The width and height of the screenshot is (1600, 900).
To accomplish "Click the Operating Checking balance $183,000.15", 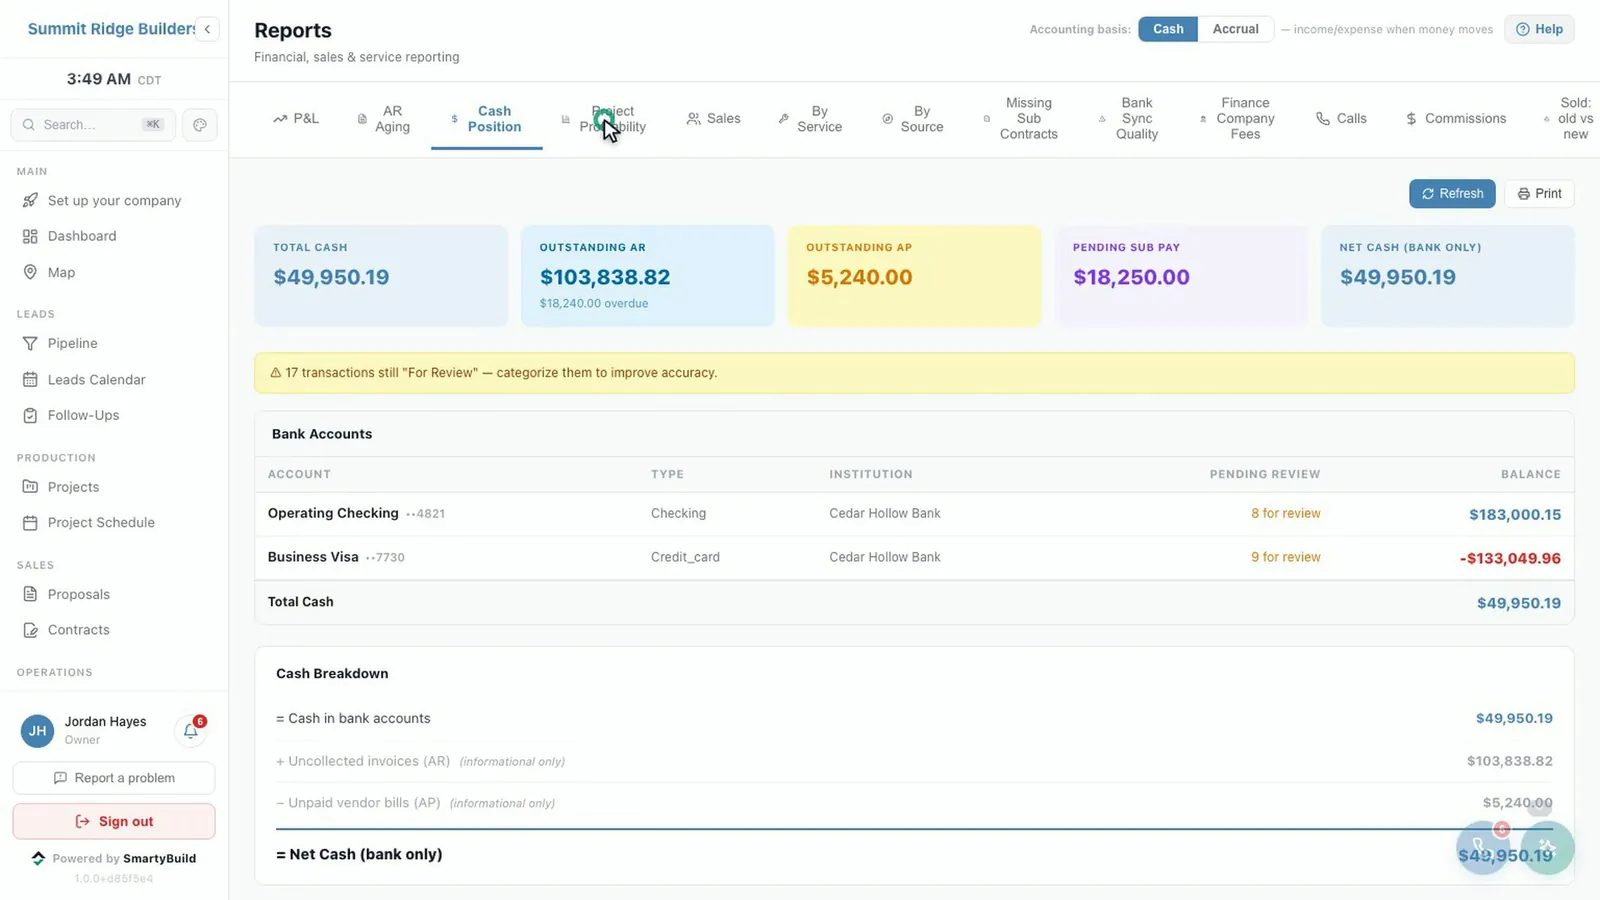I will (1514, 515).
